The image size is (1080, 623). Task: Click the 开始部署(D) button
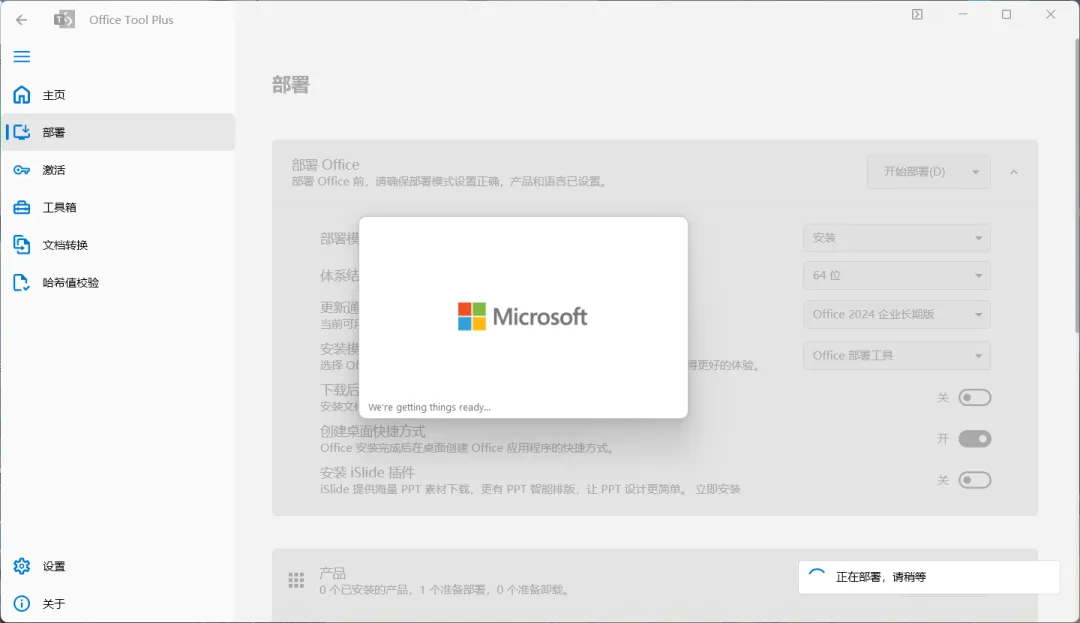pyautogui.click(x=915, y=172)
